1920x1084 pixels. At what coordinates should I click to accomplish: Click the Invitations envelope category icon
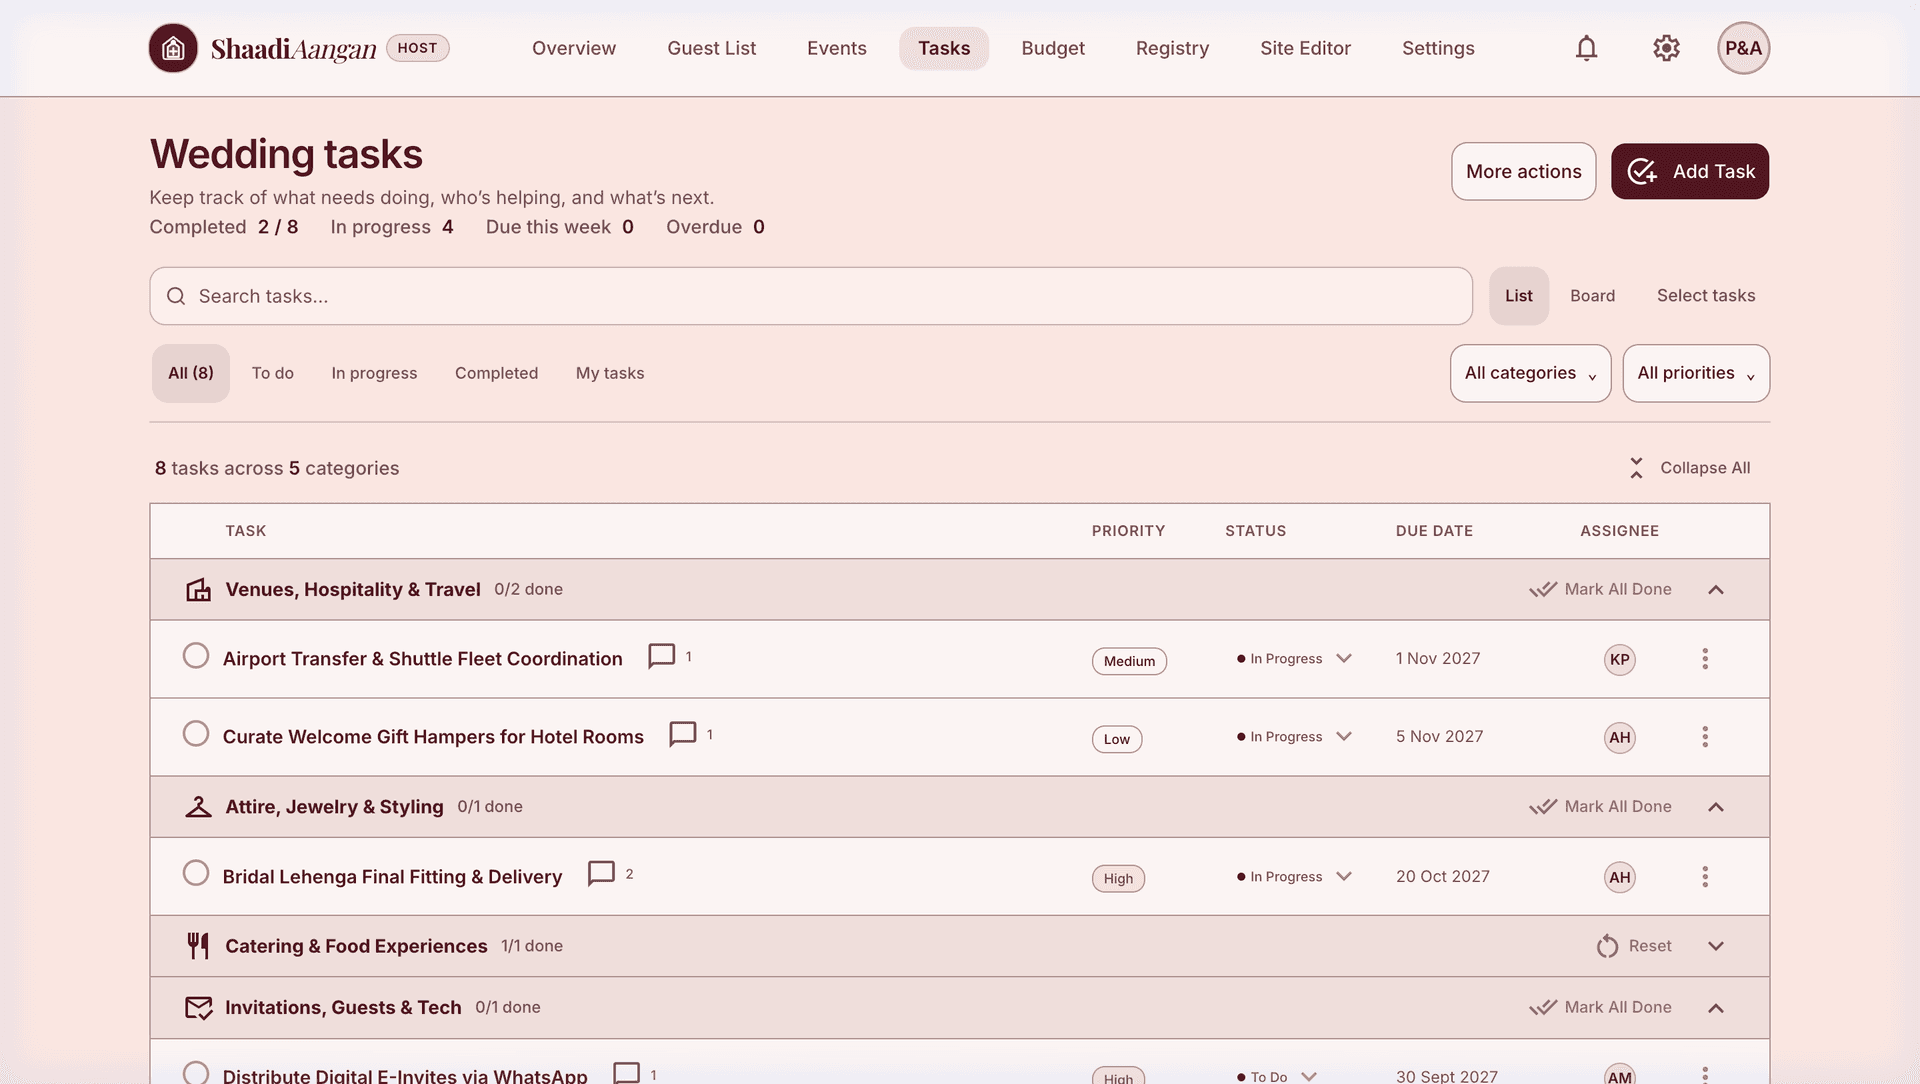[x=198, y=1008]
